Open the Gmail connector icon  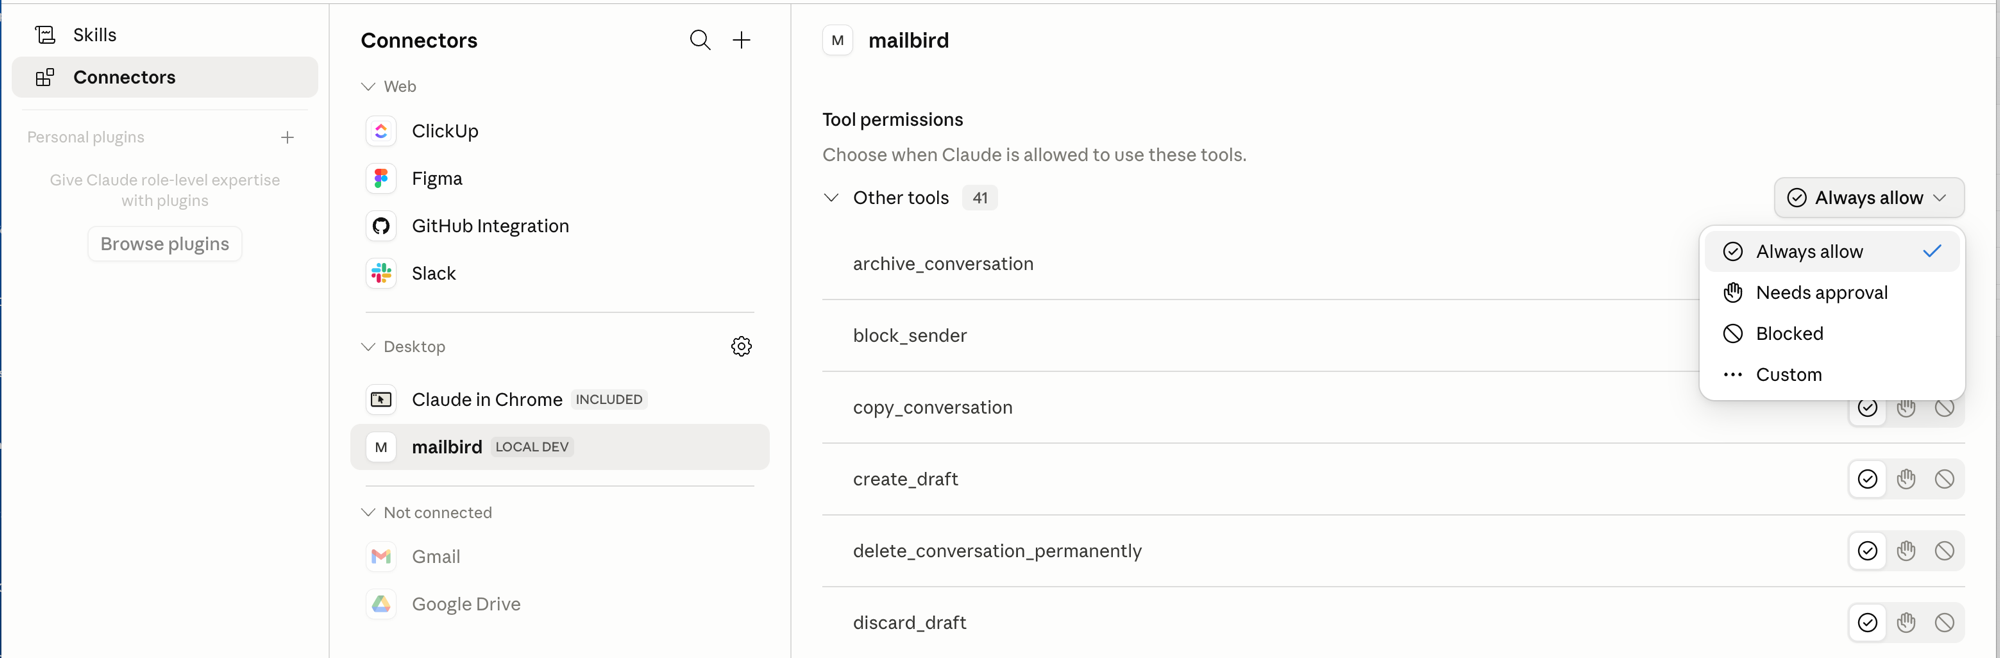[381, 557]
